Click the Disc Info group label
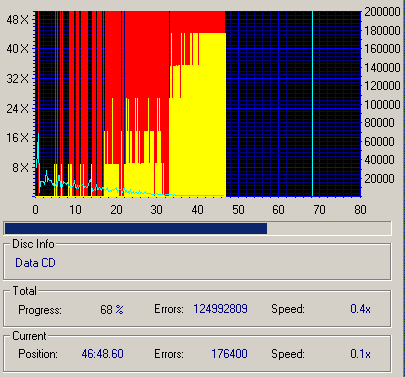Viewport: 405px width, 377px height. pyautogui.click(x=33, y=244)
